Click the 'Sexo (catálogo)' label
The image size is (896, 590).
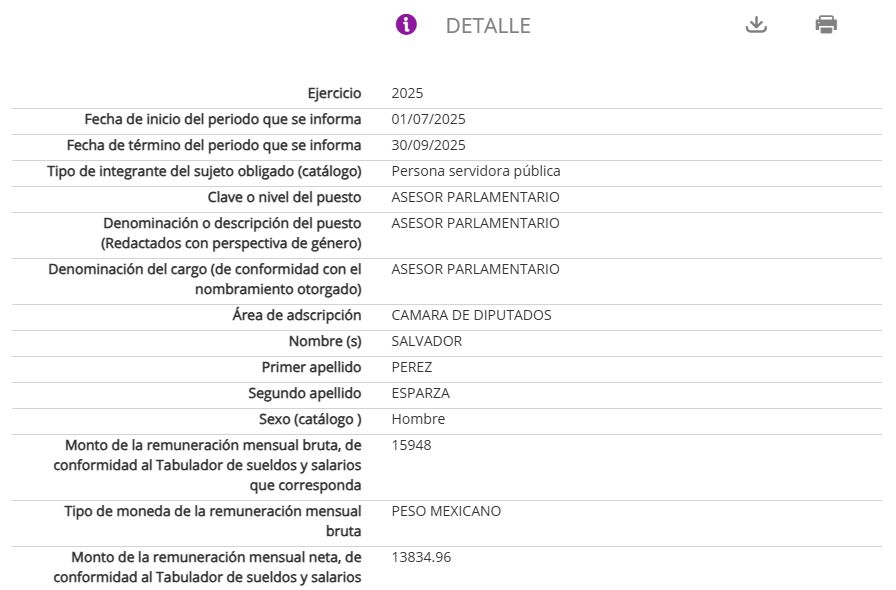[x=305, y=419]
